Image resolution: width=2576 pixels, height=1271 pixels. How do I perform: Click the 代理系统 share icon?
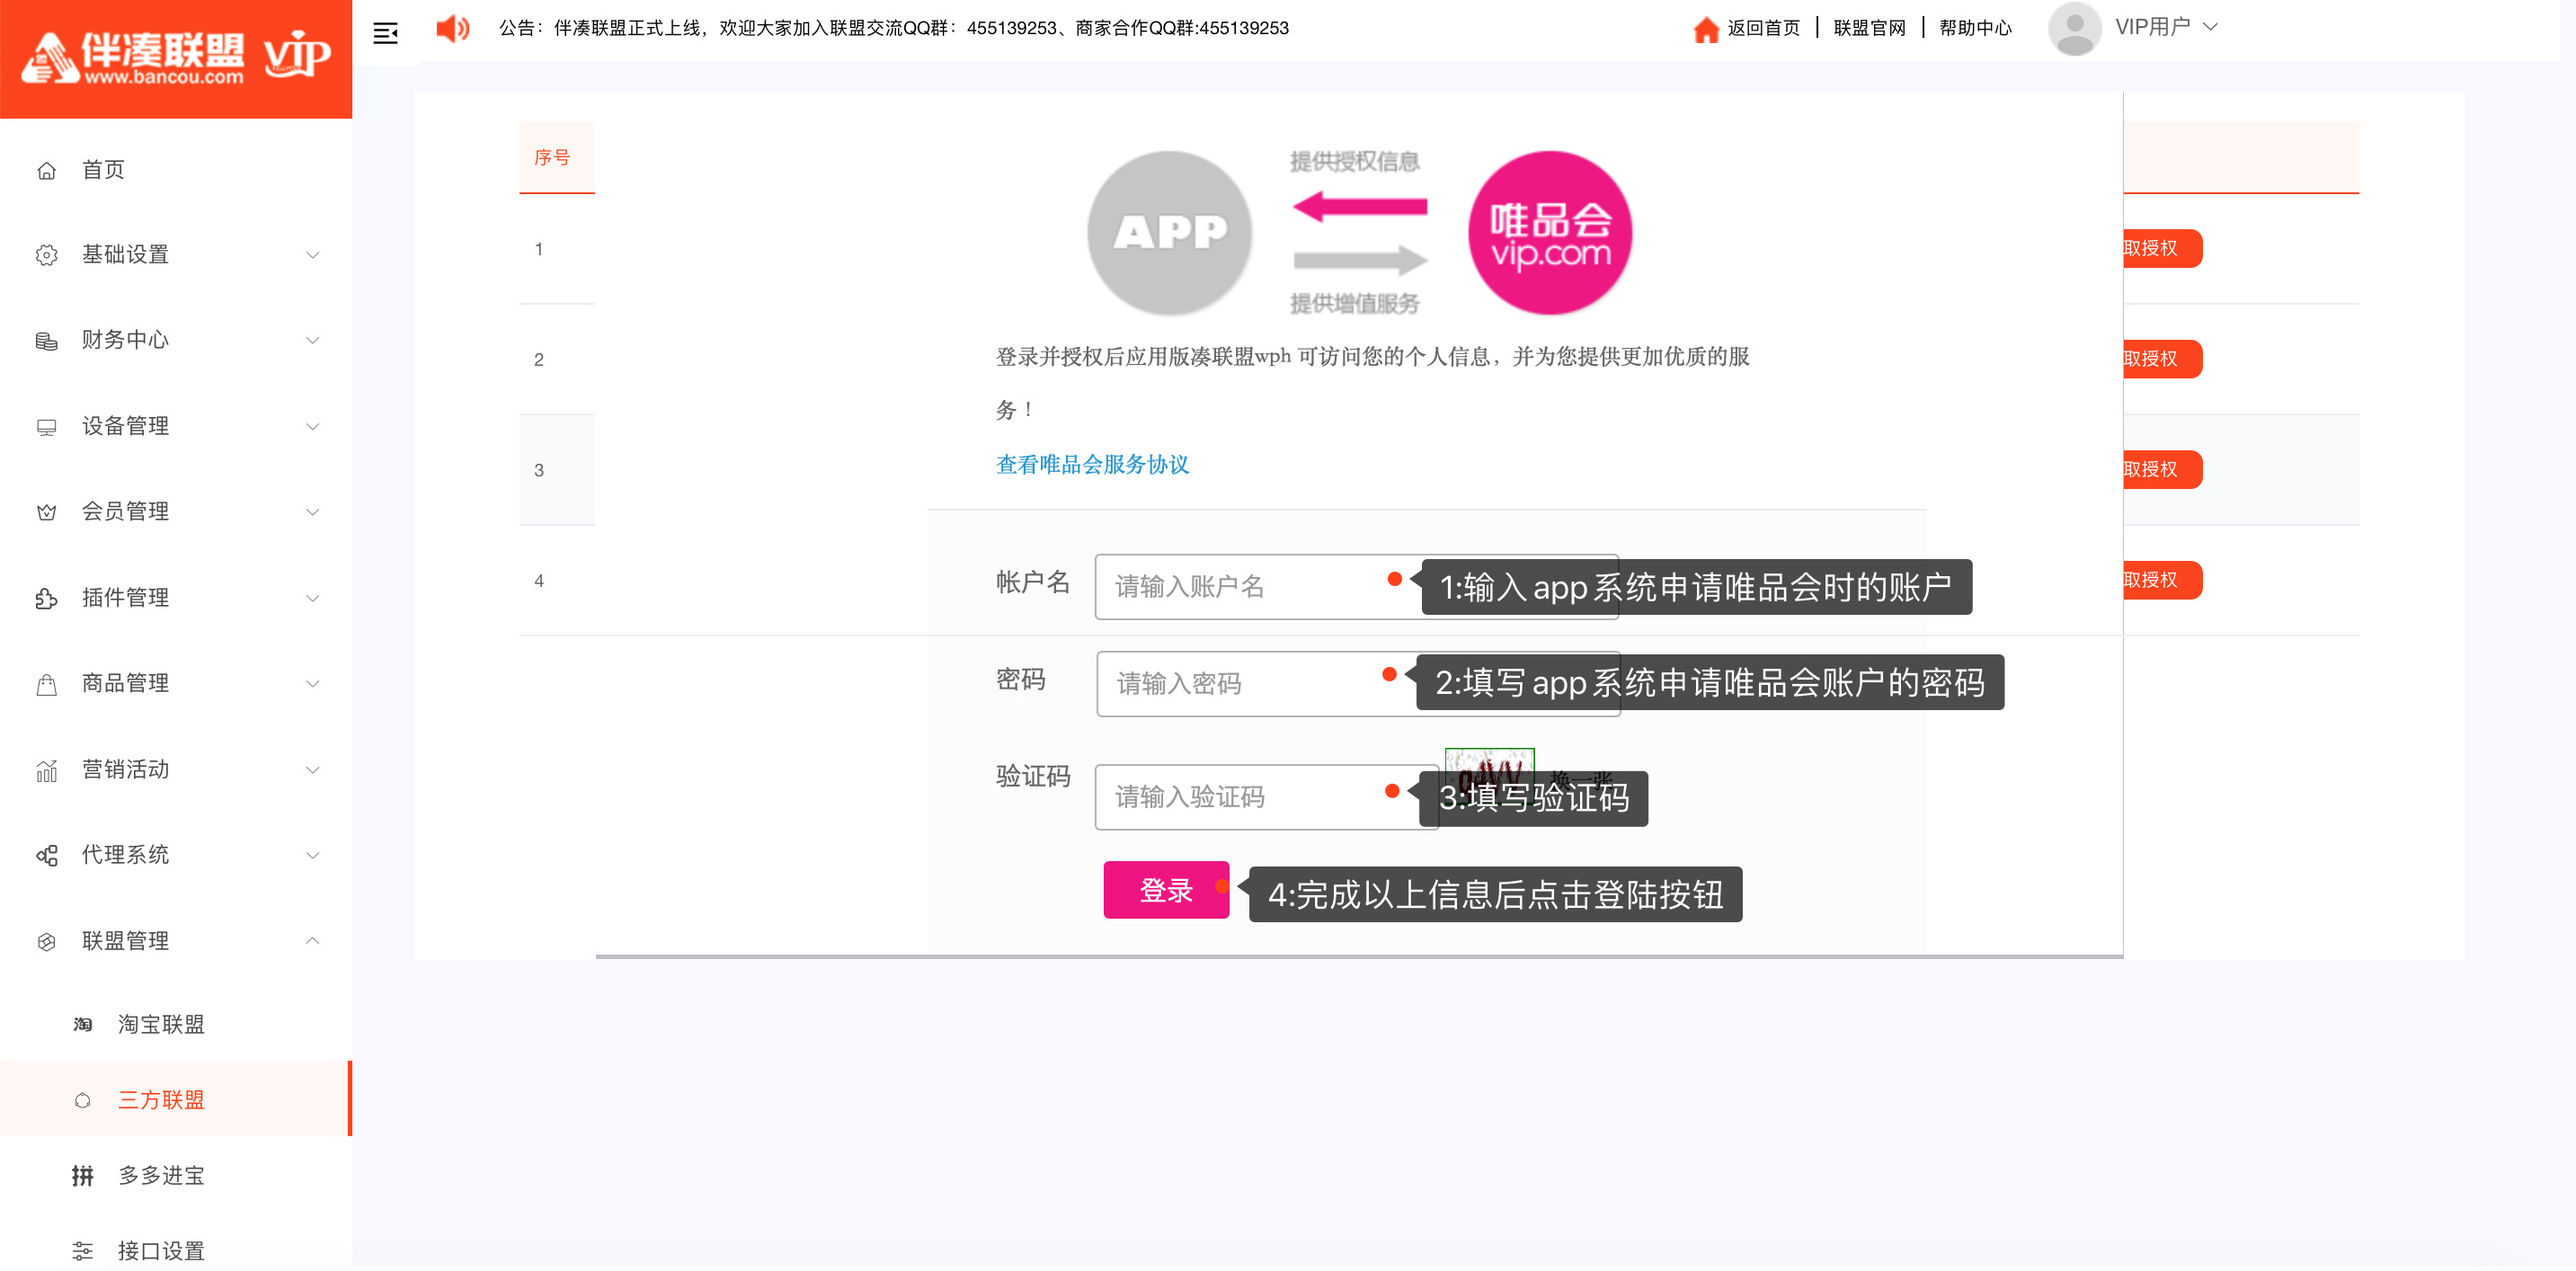46,855
